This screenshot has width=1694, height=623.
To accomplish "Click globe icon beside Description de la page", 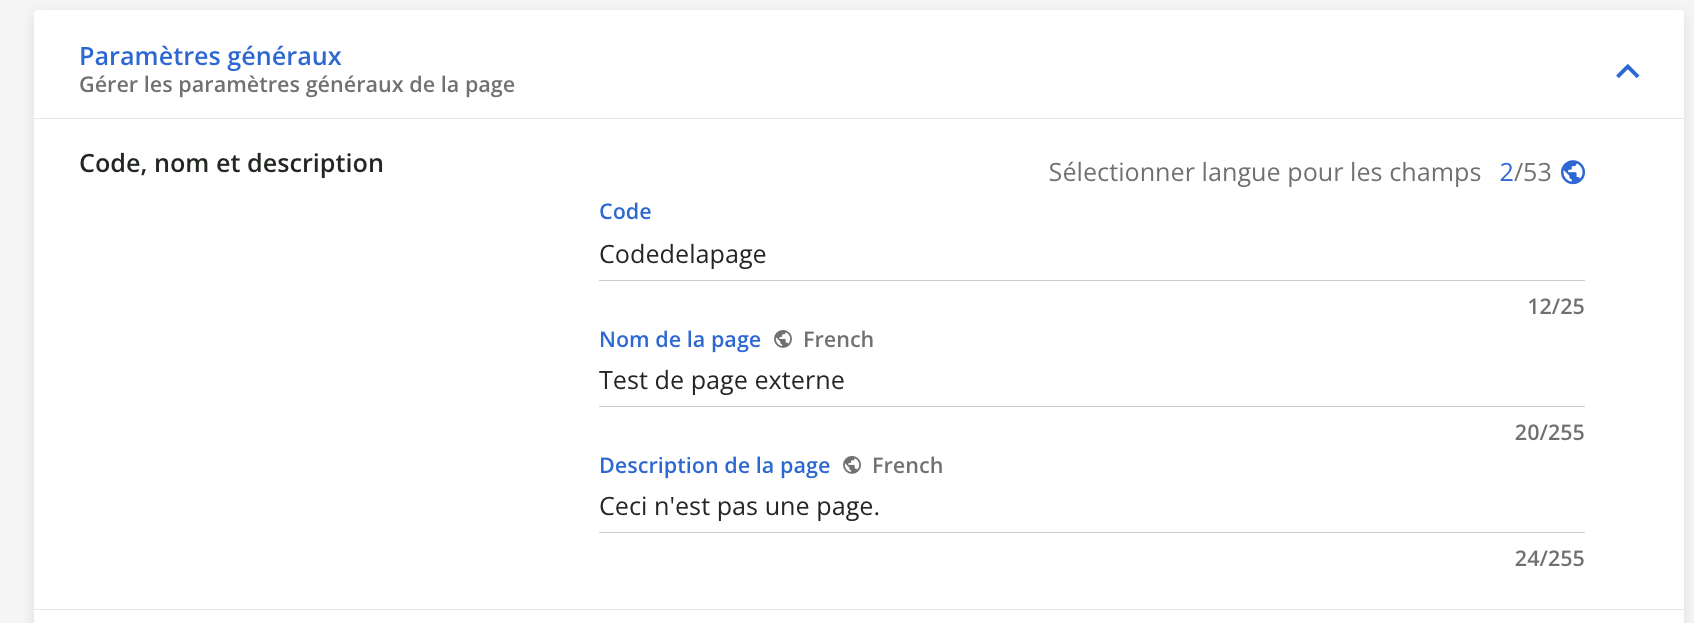I will 852,466.
